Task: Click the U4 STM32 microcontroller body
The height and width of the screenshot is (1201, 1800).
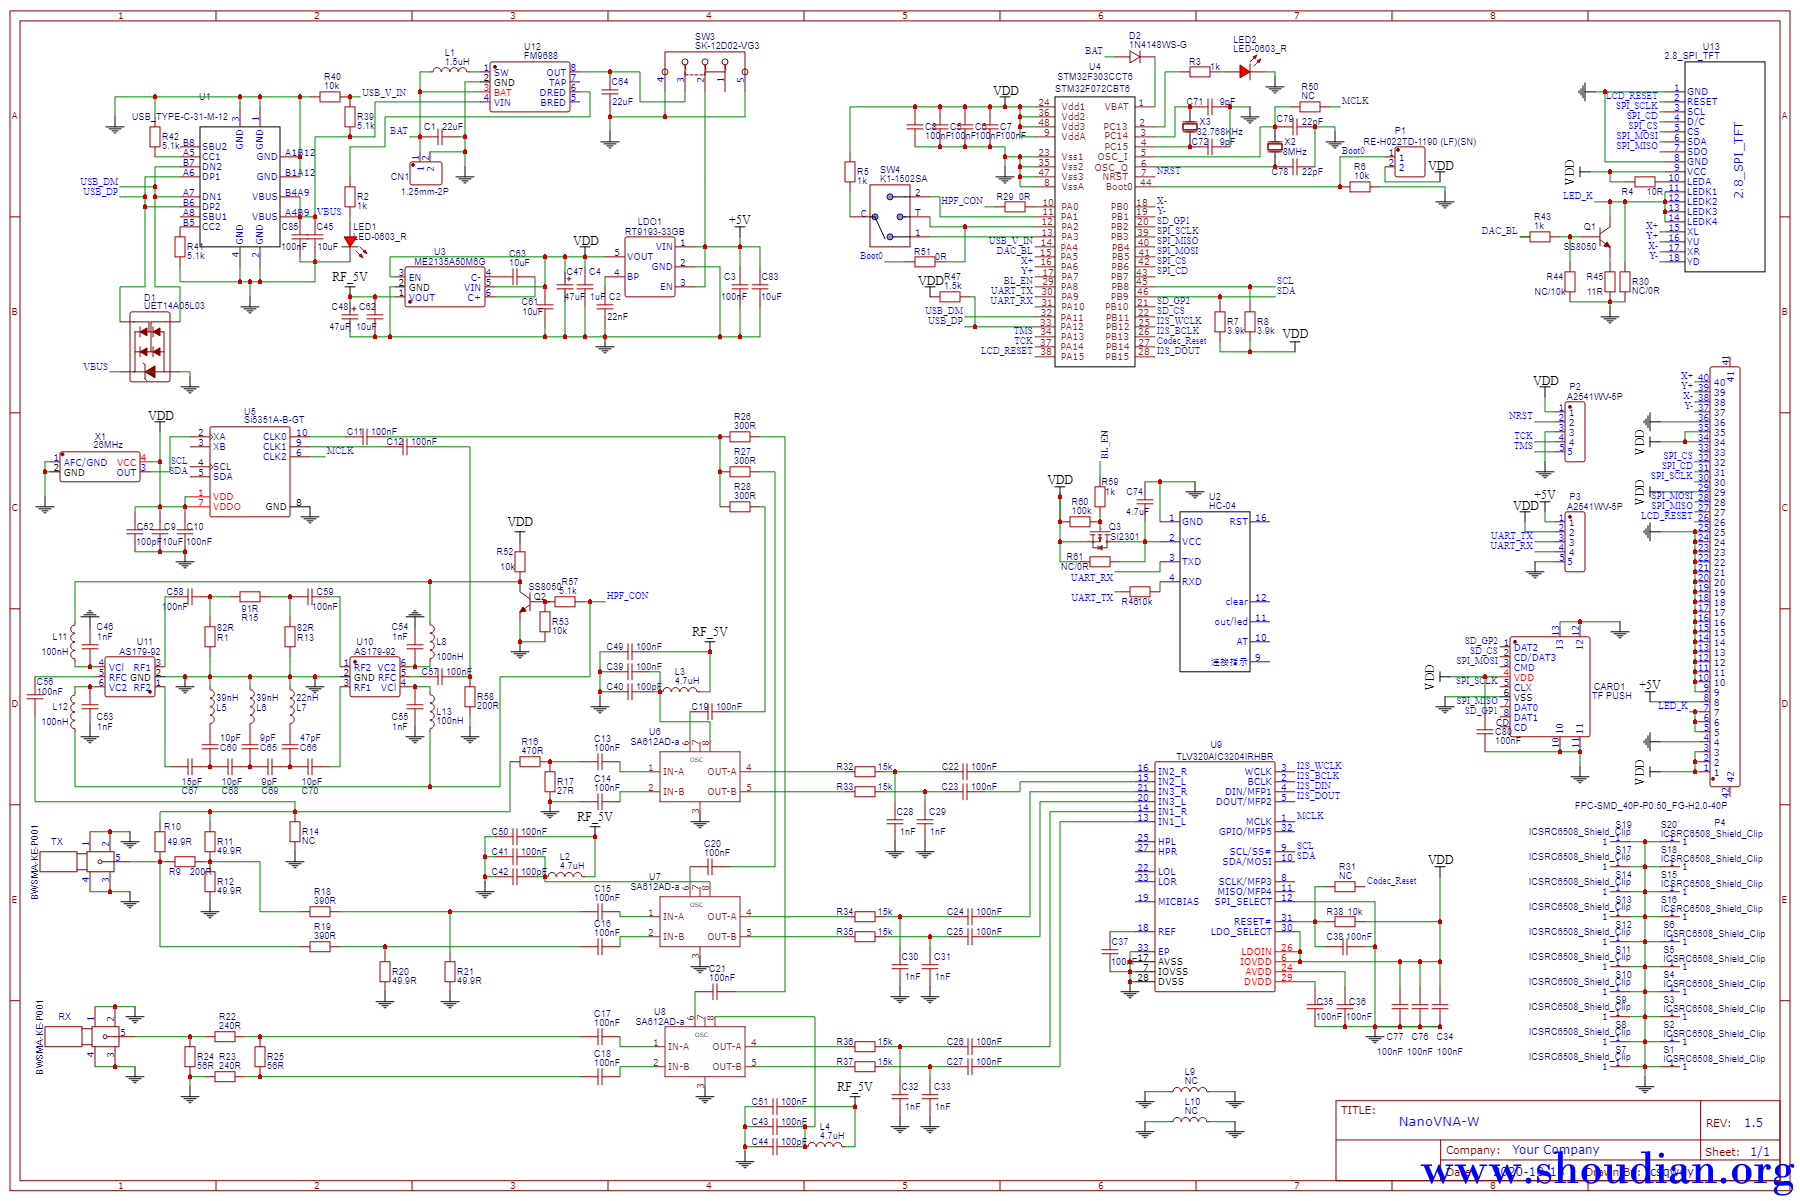Action: click(x=1095, y=232)
